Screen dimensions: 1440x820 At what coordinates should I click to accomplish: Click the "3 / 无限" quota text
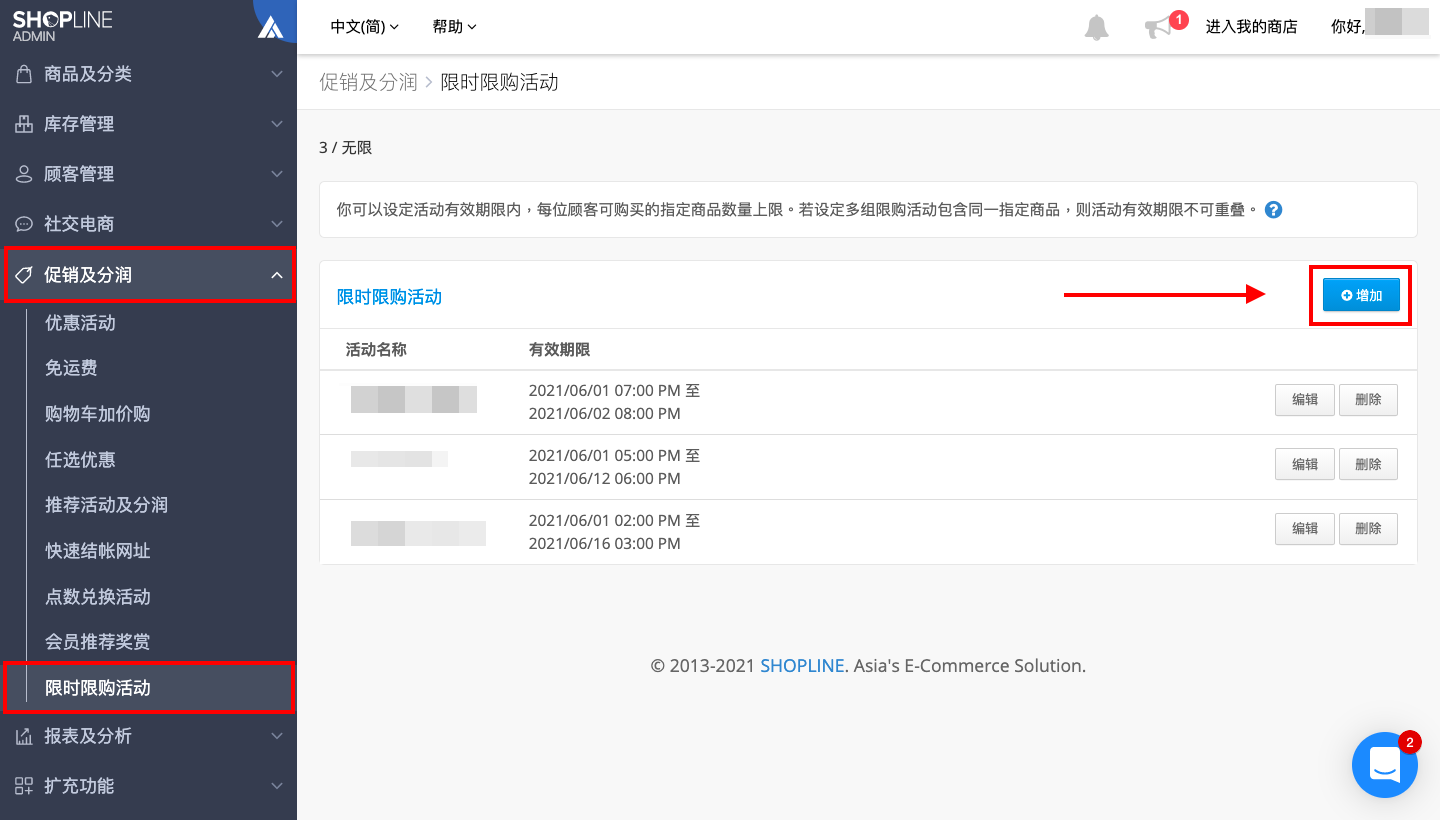pyautogui.click(x=345, y=147)
